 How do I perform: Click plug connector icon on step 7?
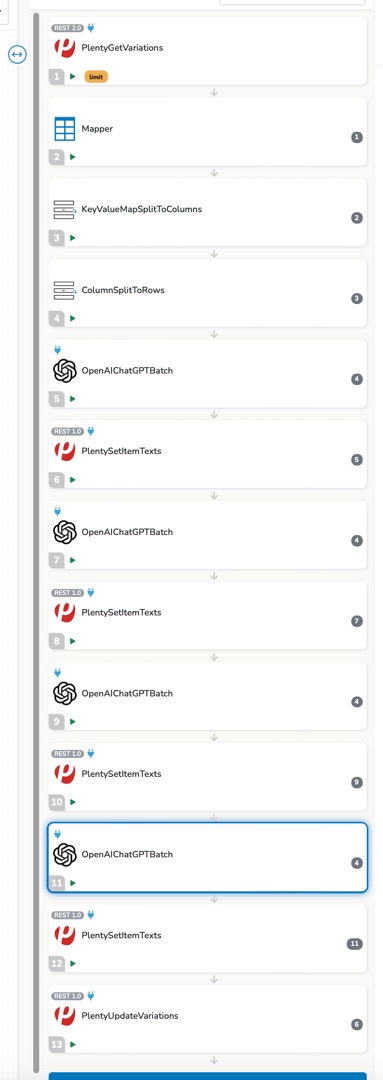coord(58,512)
